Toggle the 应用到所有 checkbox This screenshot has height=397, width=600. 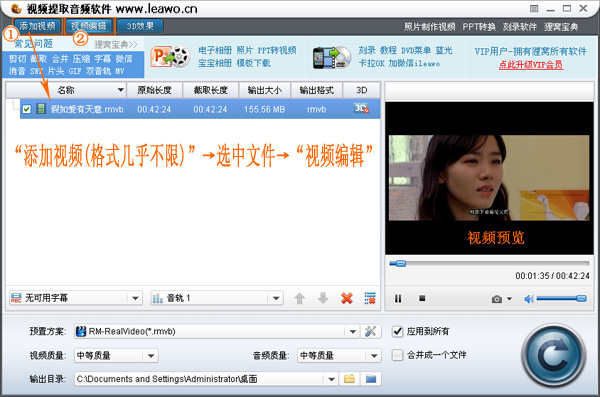point(398,331)
